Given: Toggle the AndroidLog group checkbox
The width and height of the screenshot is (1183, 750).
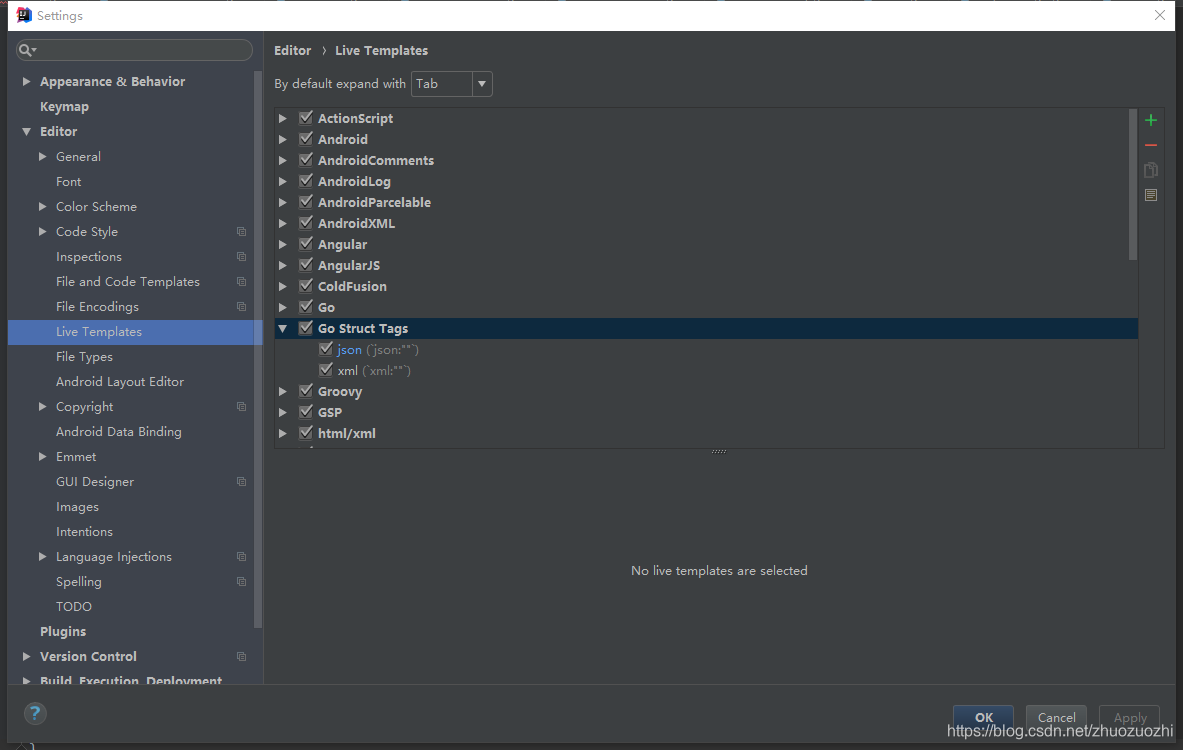Looking at the screenshot, I should 306,181.
